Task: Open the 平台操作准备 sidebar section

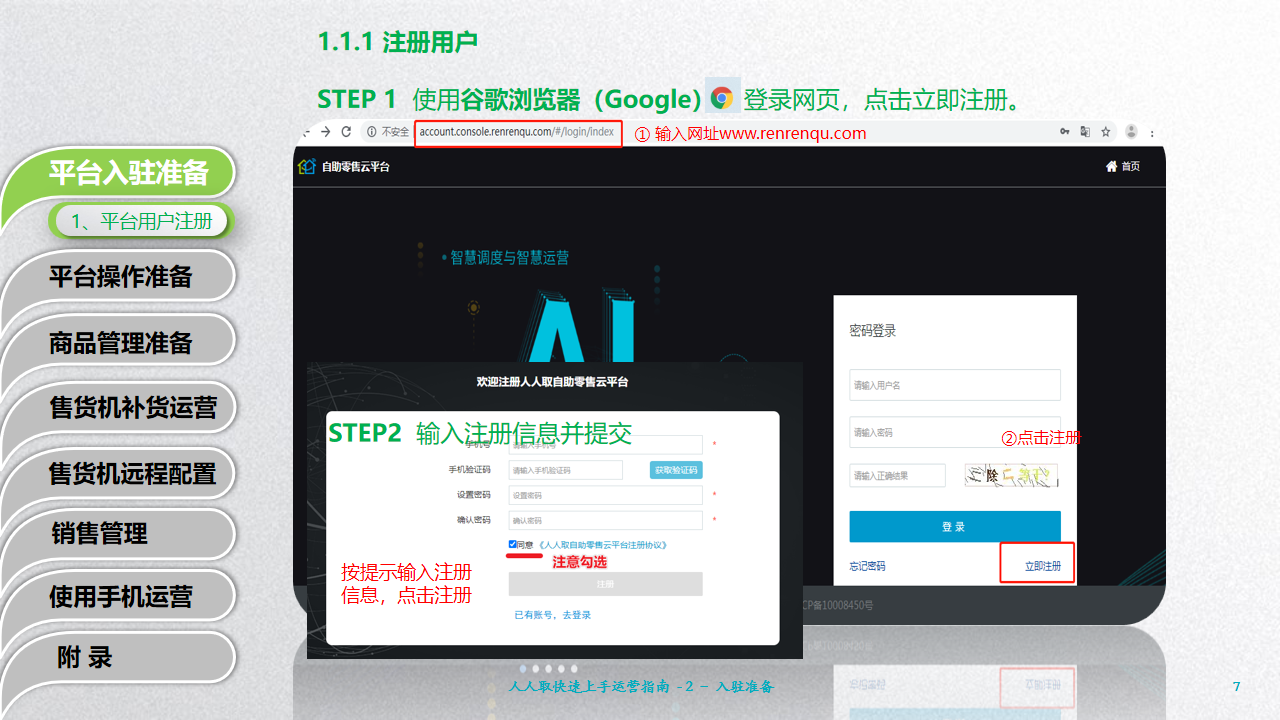Action: point(120,277)
